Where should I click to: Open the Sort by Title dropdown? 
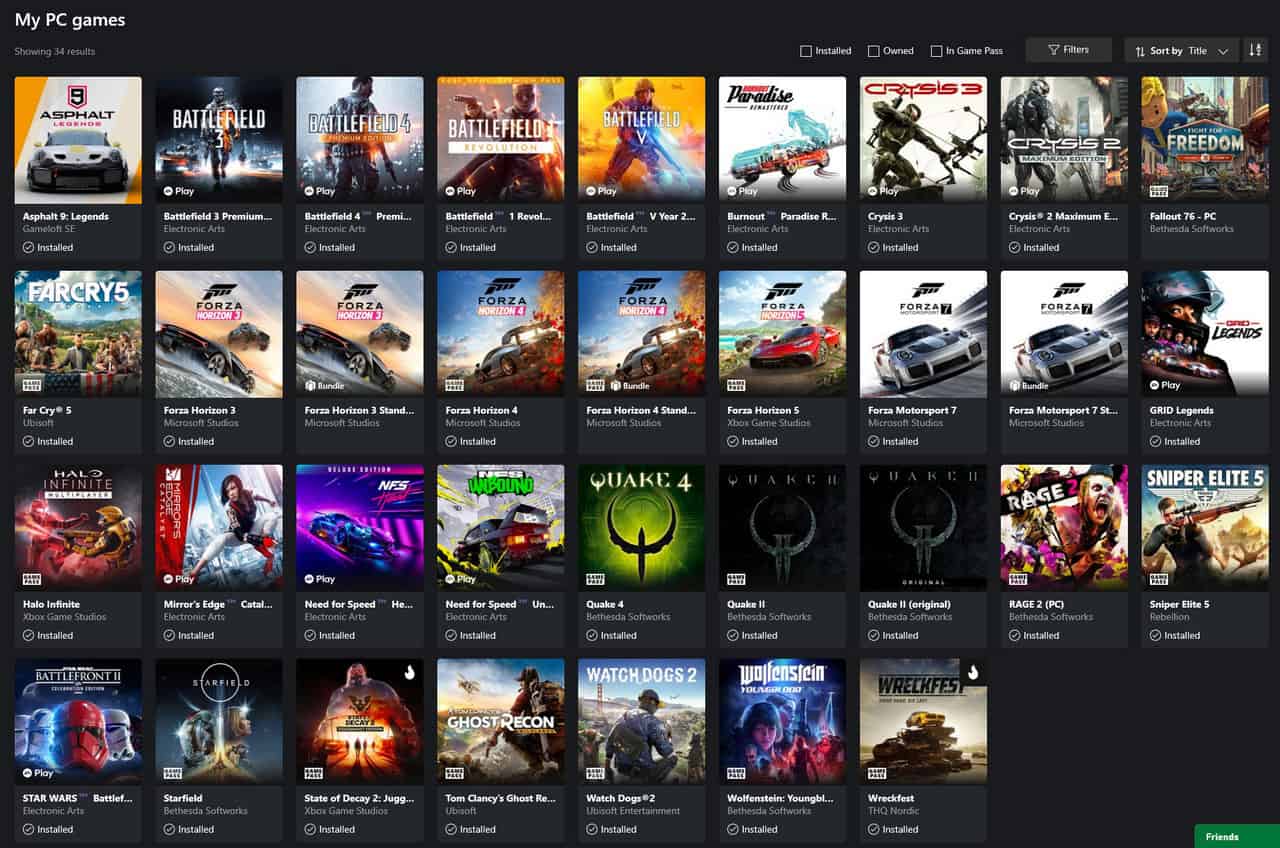[x=1182, y=50]
